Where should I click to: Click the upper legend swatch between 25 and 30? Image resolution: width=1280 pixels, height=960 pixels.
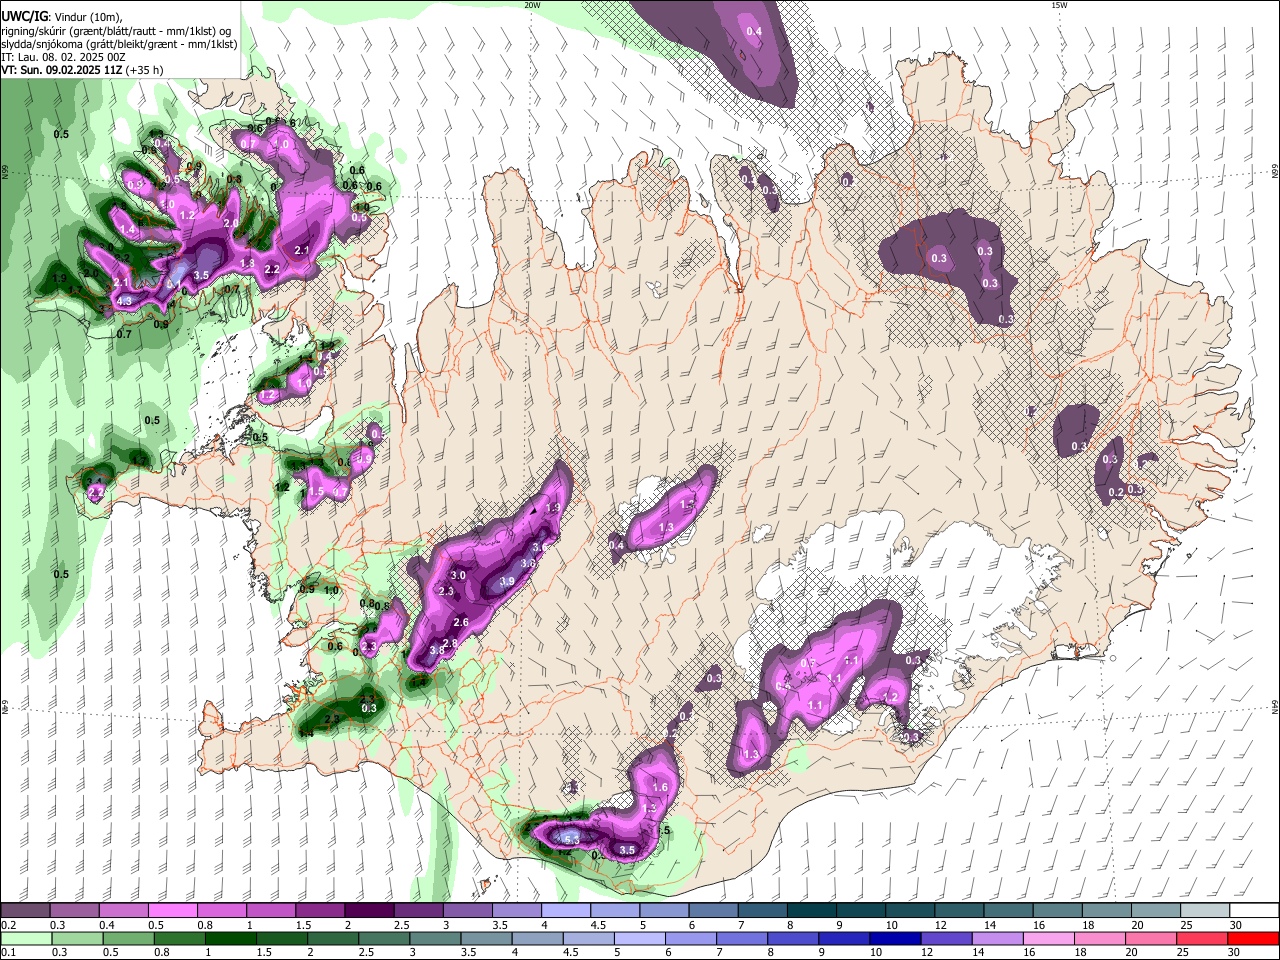pyautogui.click(x=1204, y=910)
